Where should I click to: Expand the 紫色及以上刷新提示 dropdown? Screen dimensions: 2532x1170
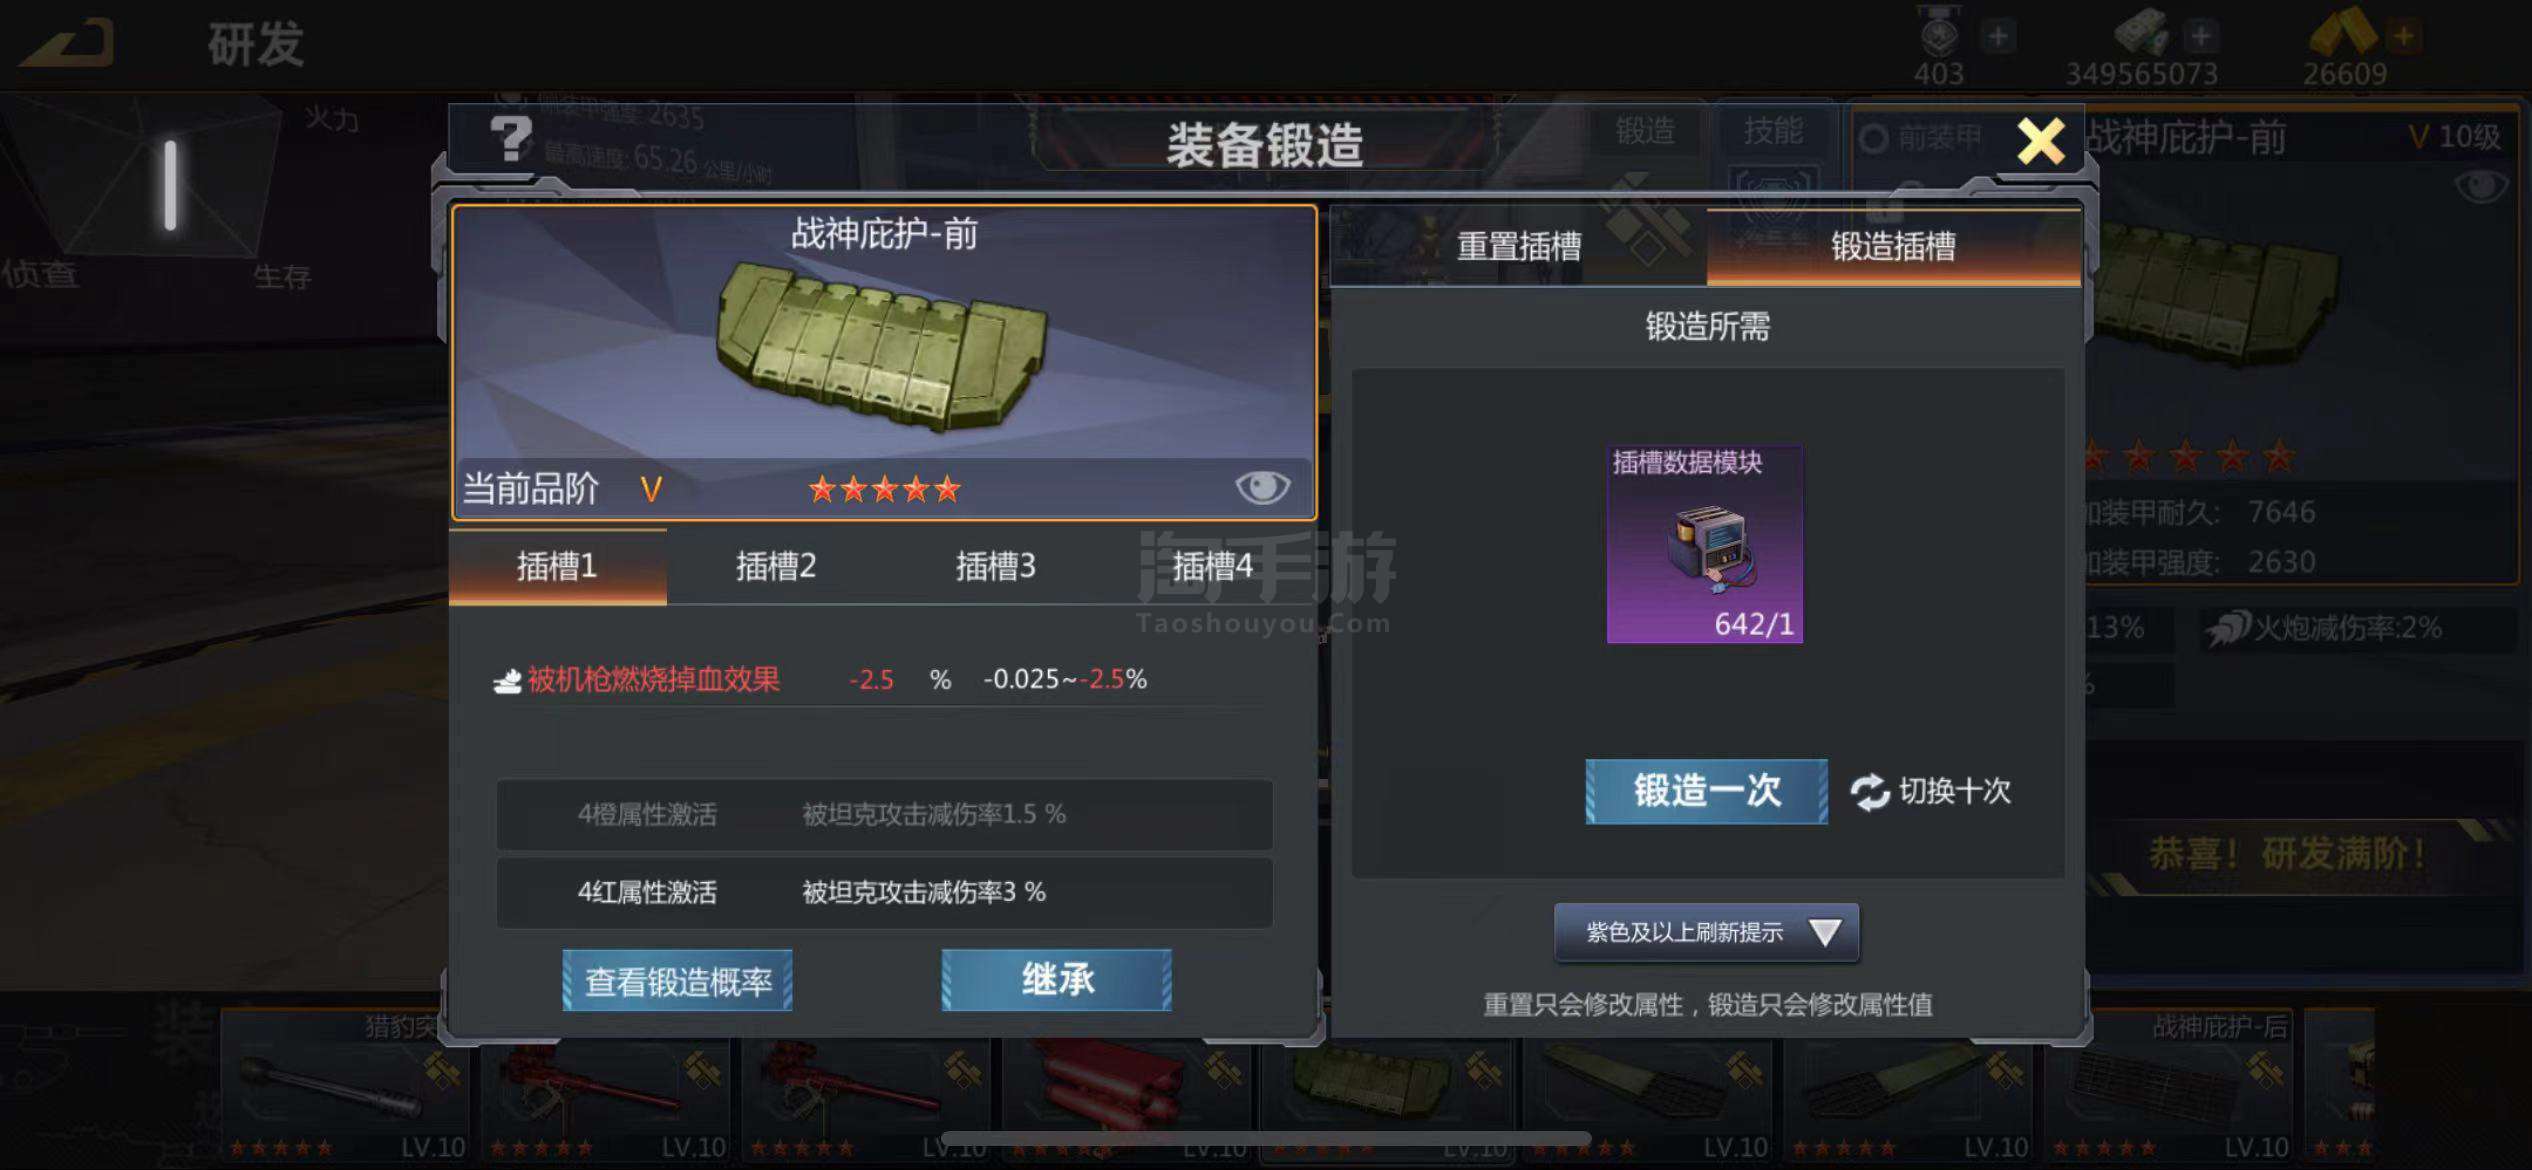(1706, 933)
